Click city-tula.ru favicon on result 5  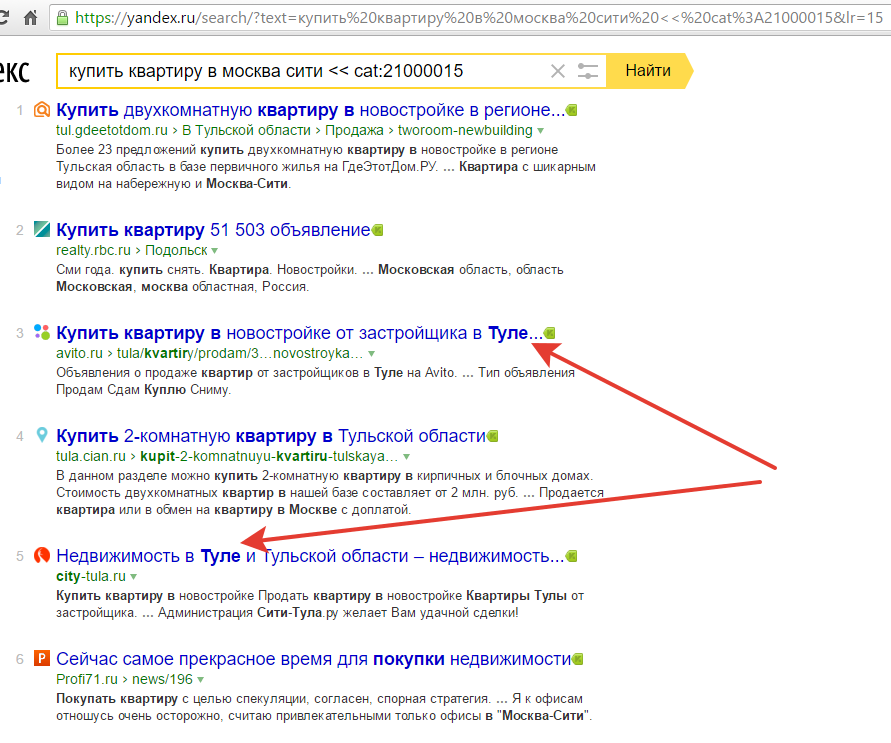[41, 555]
